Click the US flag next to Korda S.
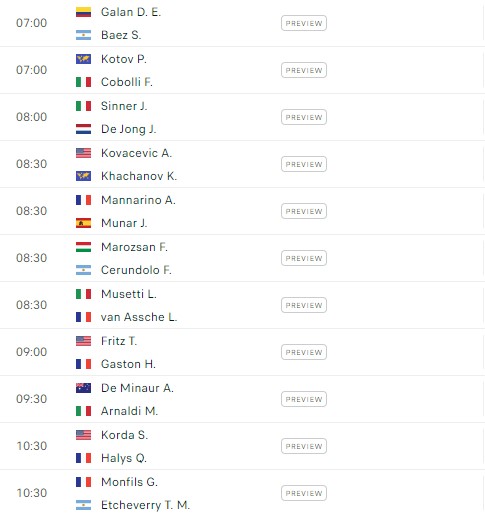 (x=83, y=435)
